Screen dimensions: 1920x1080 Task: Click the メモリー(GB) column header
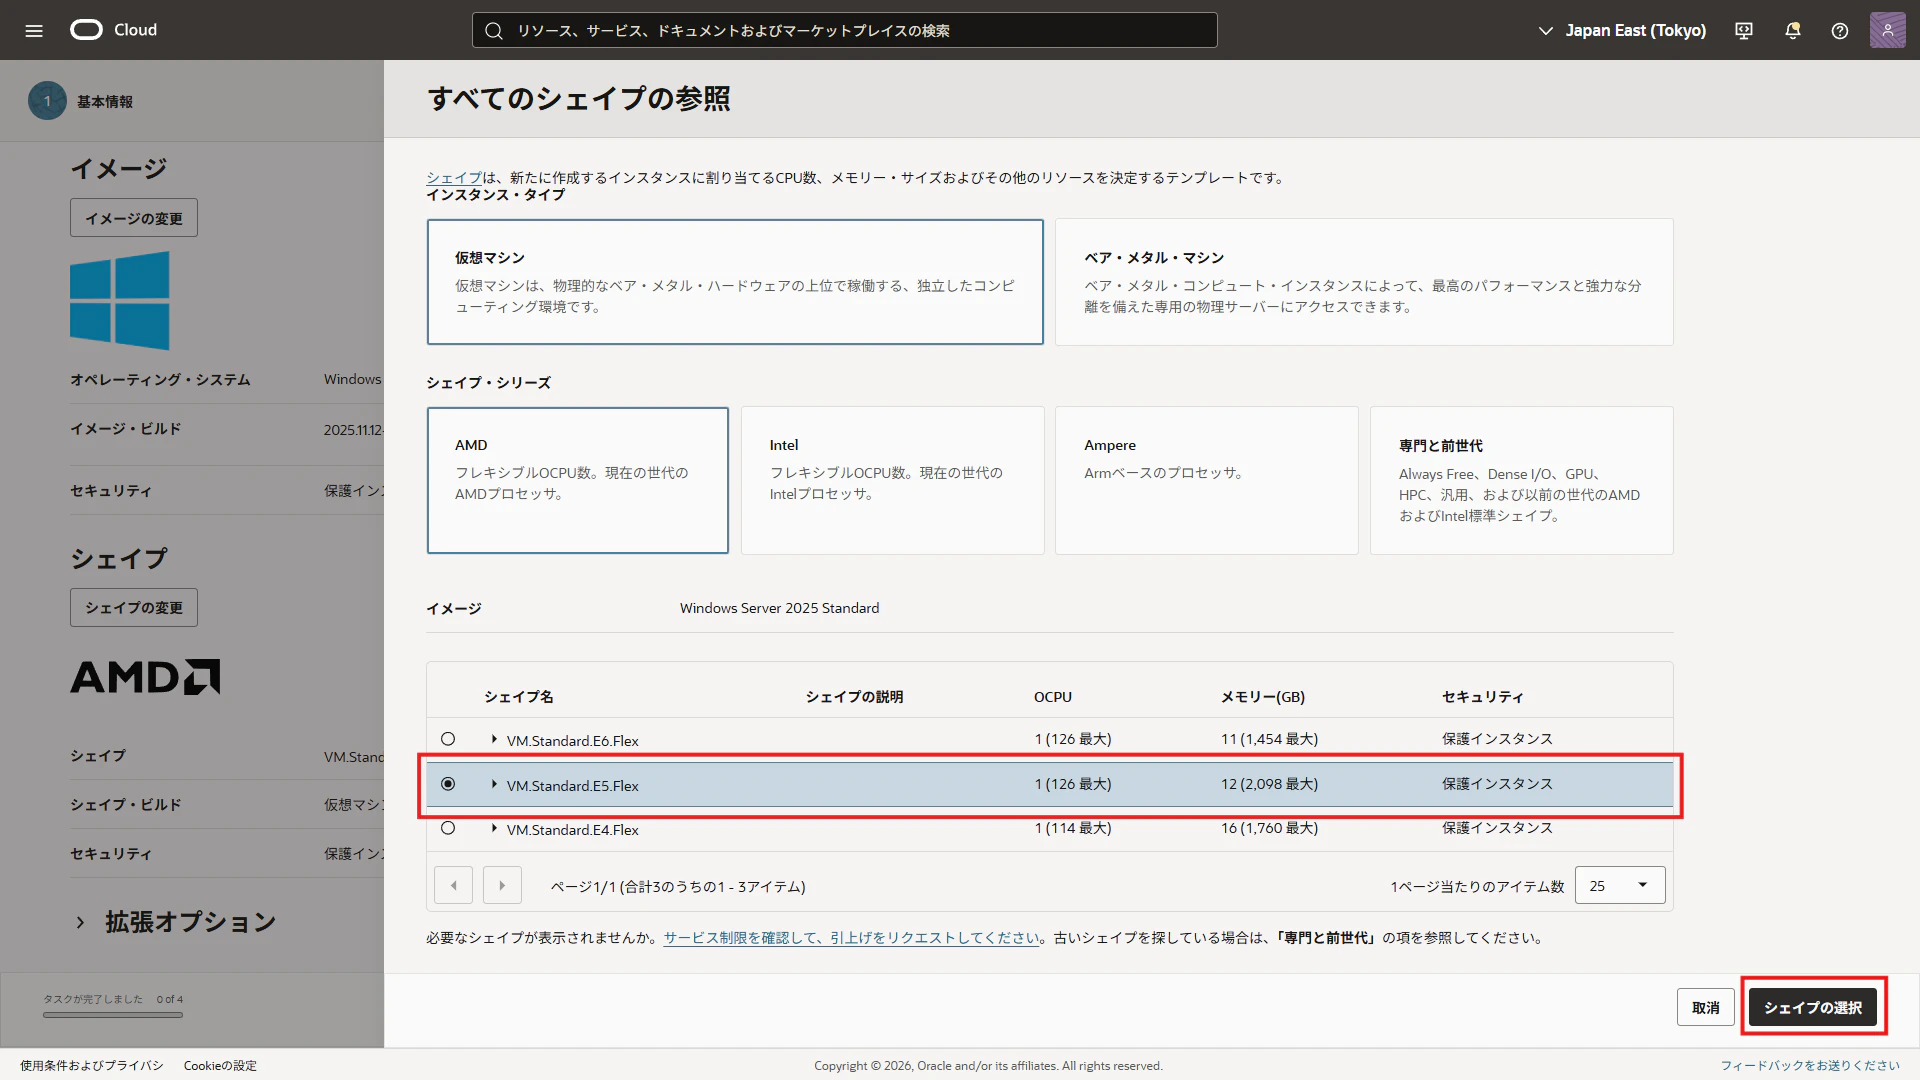pos(1263,697)
